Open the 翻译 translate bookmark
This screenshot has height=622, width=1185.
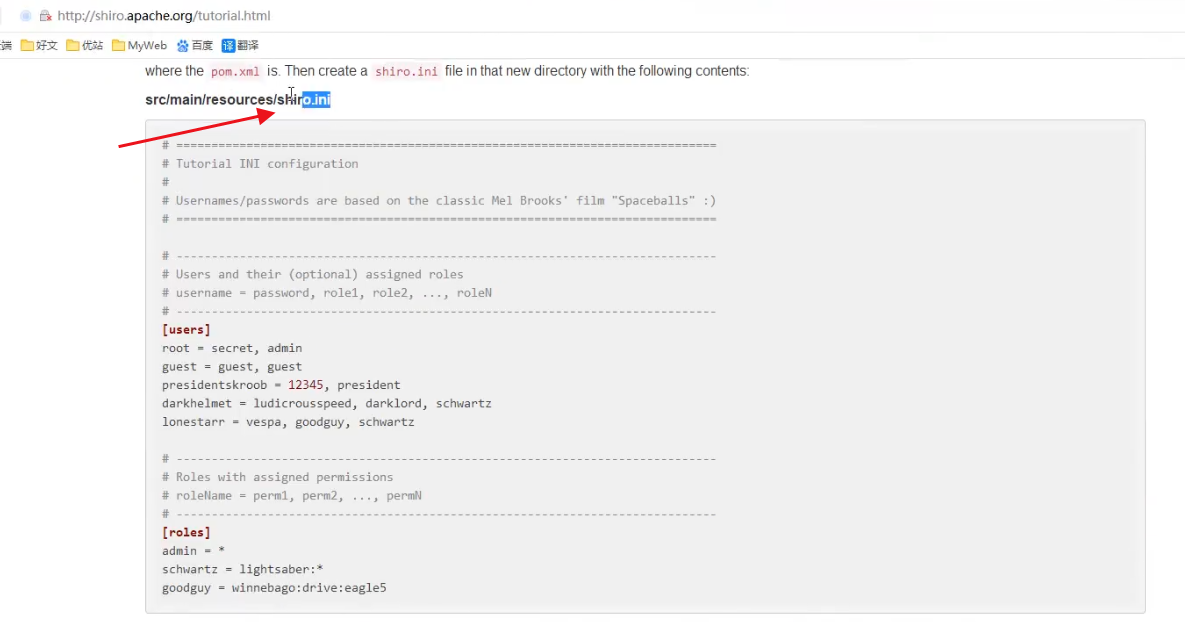tap(240, 45)
